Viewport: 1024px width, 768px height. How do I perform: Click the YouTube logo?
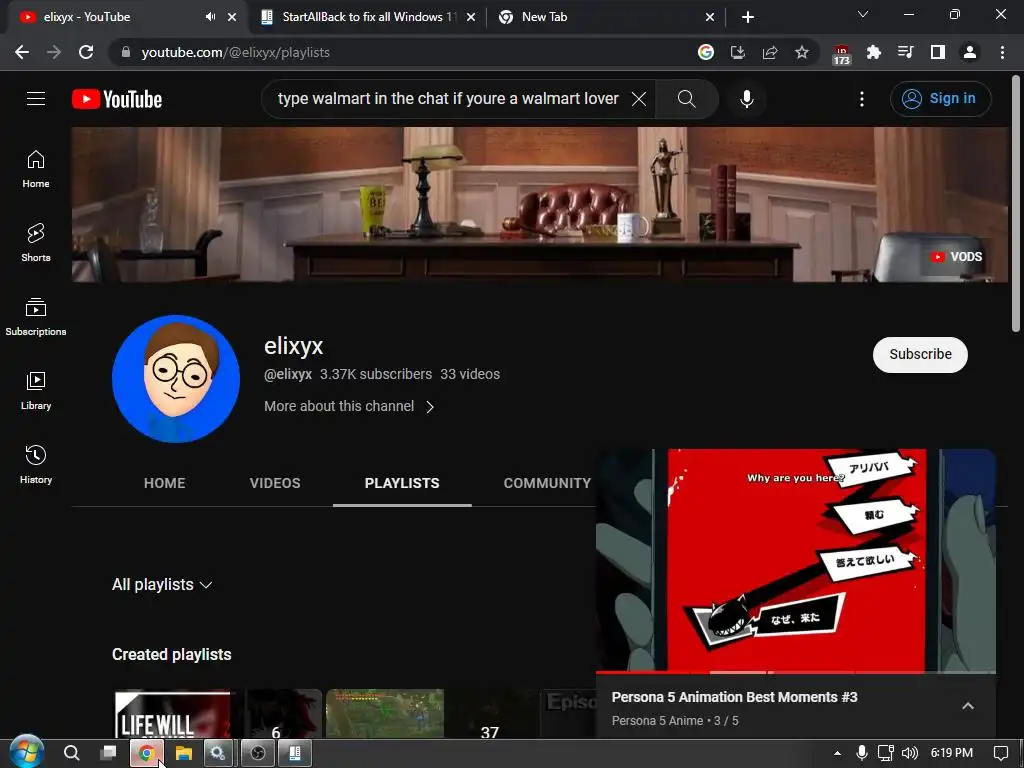tap(117, 99)
